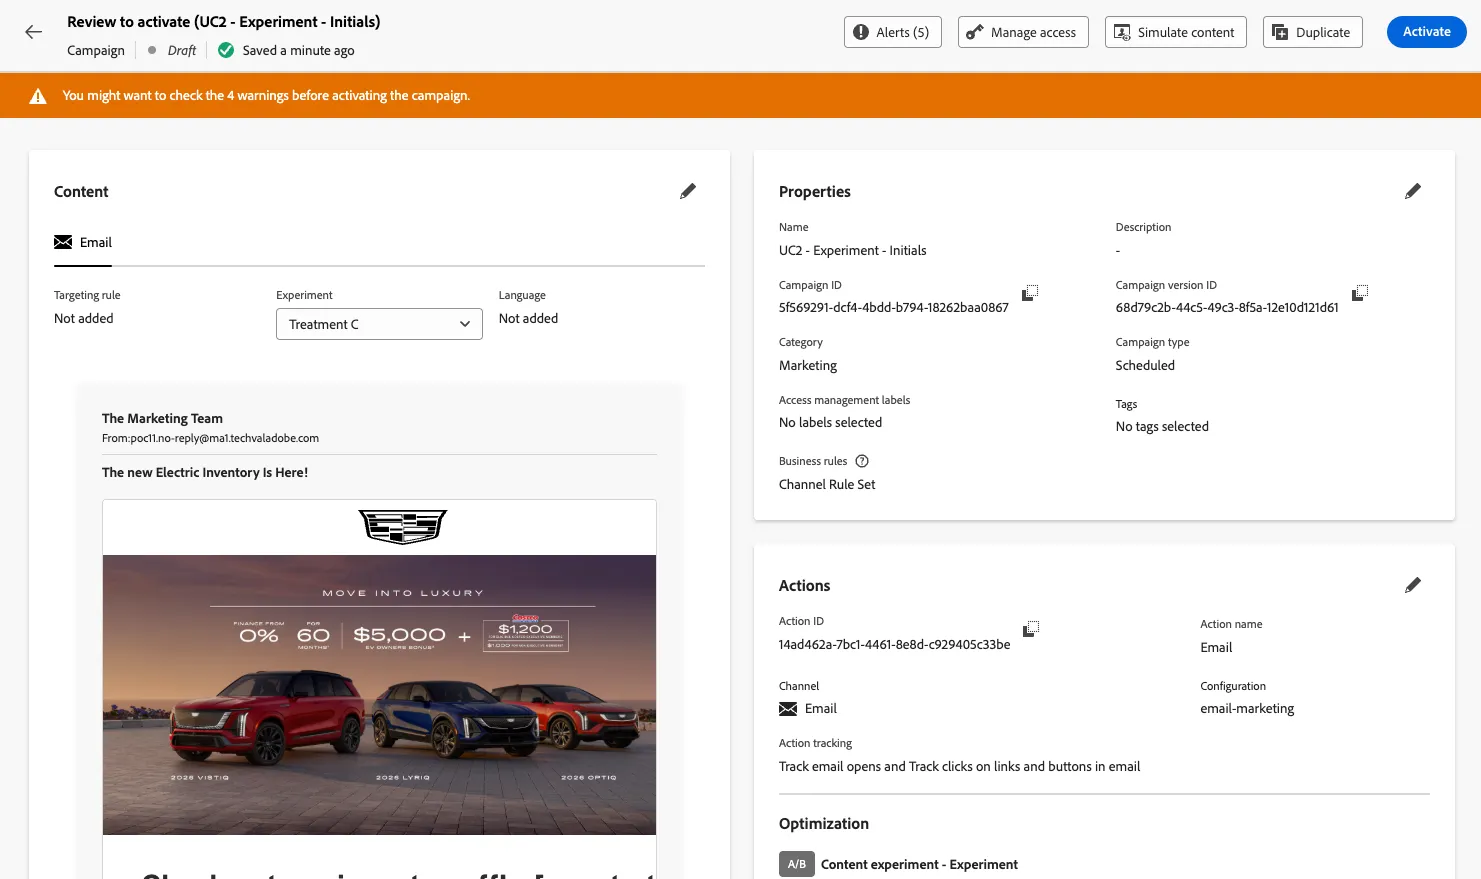The height and width of the screenshot is (879, 1481).
Task: Open the Experiment Treatment C dropdown
Action: tap(379, 324)
